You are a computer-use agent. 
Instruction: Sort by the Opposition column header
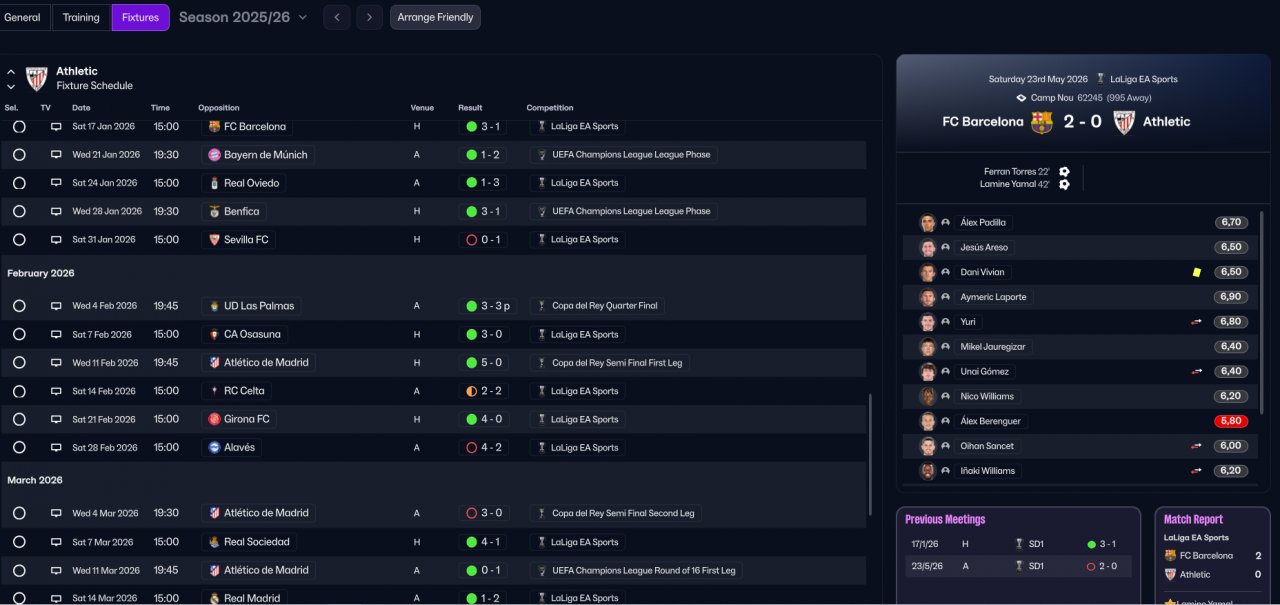tap(219, 108)
